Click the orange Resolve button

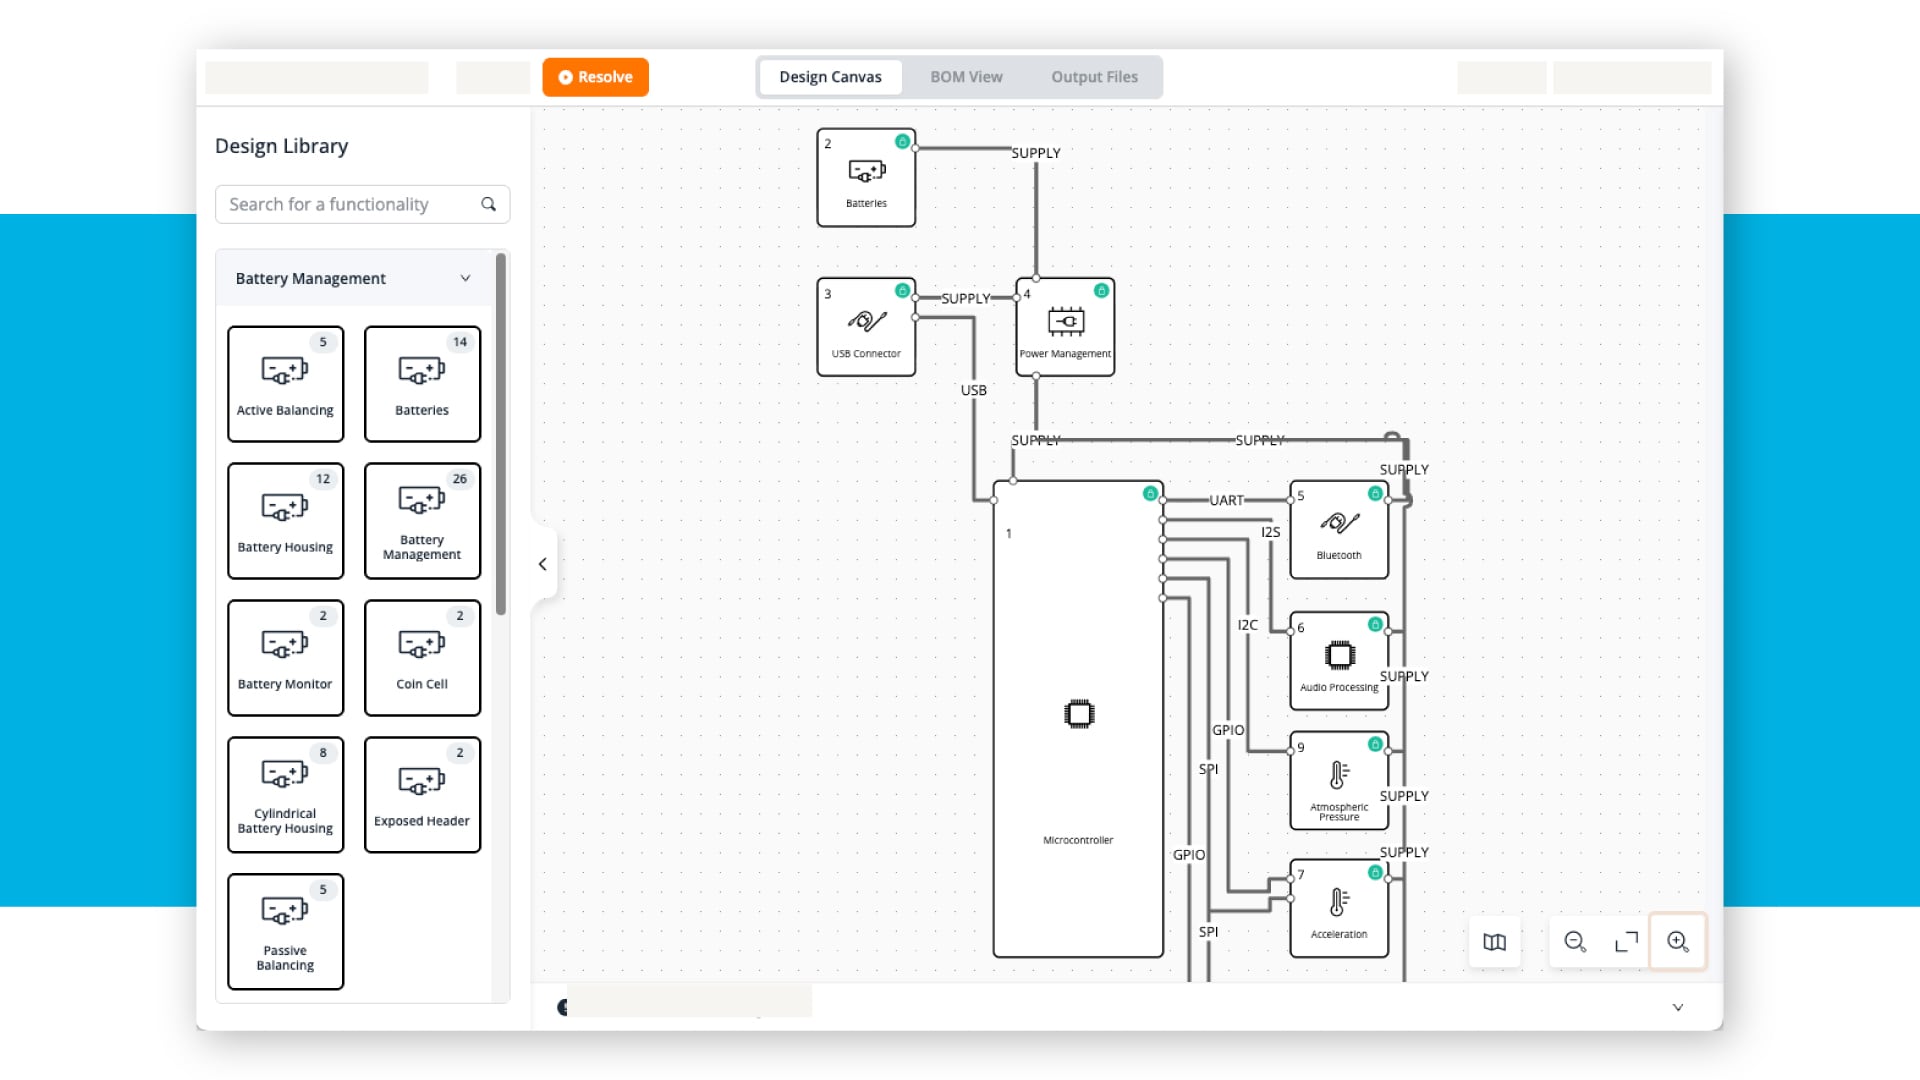pos(596,77)
